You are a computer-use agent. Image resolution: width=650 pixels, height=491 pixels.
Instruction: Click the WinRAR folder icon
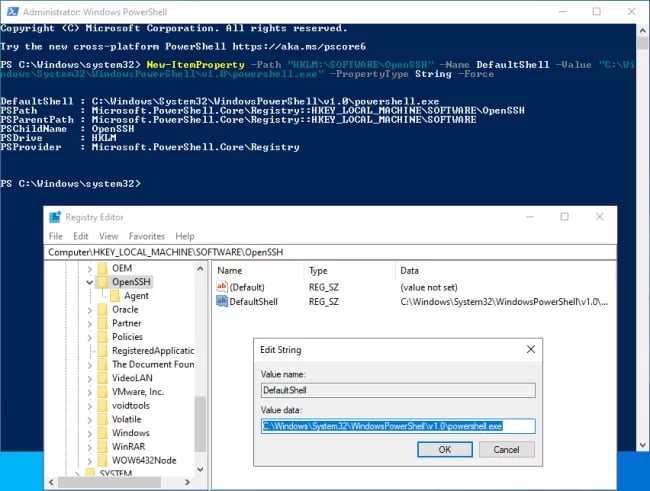102,447
